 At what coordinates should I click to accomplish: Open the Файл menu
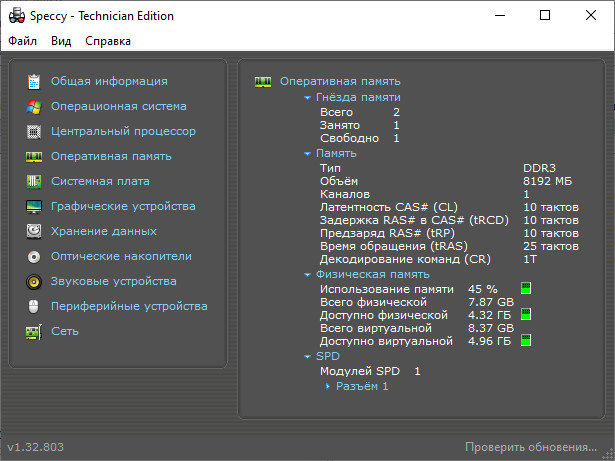(23, 41)
